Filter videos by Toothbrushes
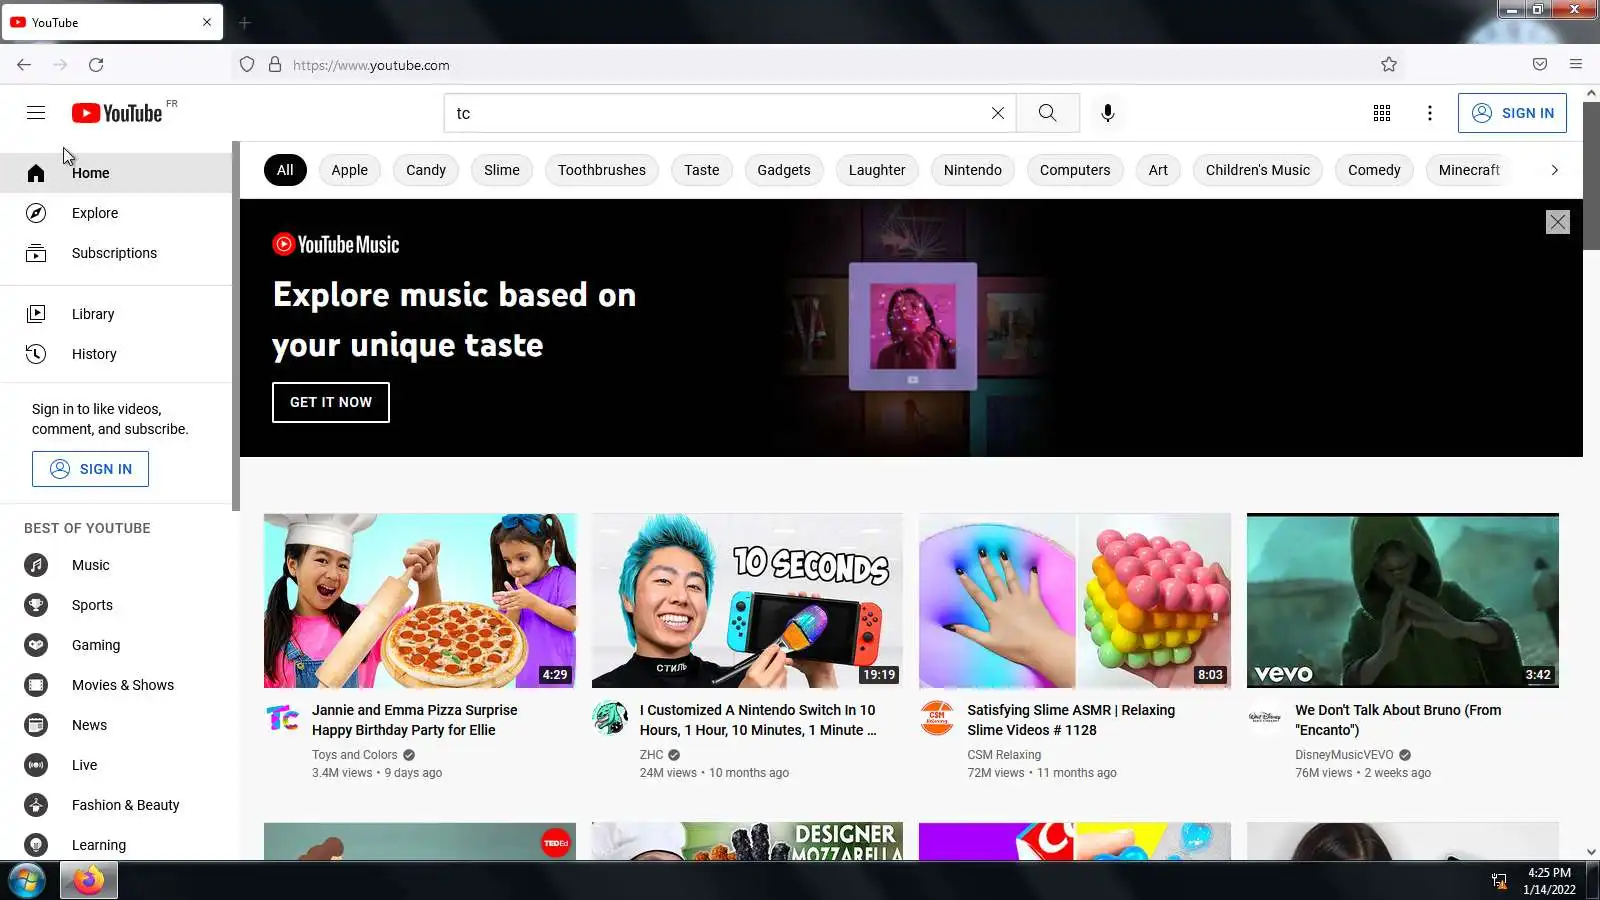This screenshot has height=900, width=1600. 602,170
